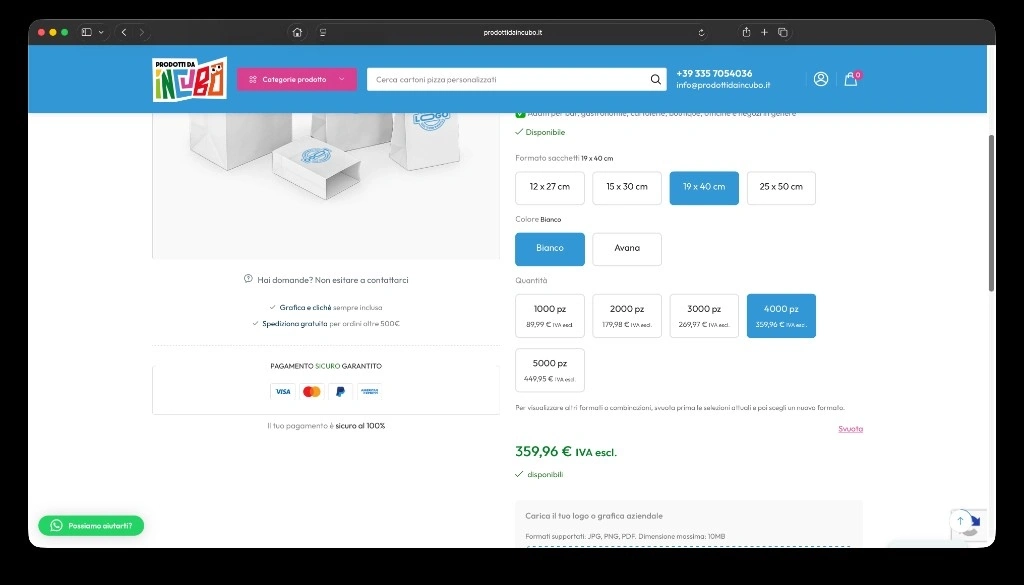This screenshot has width=1024, height=585.
Task: Click the paper bags product image
Action: [326, 185]
